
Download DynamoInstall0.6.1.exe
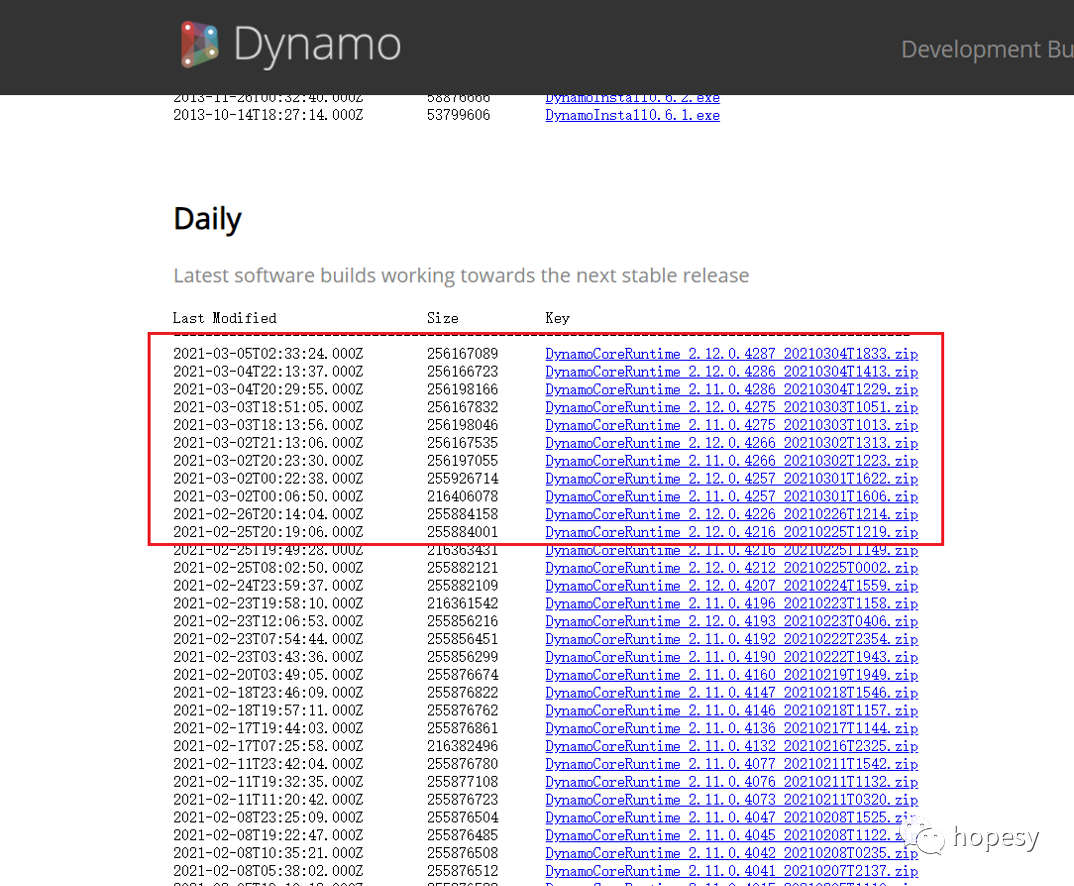coord(632,115)
